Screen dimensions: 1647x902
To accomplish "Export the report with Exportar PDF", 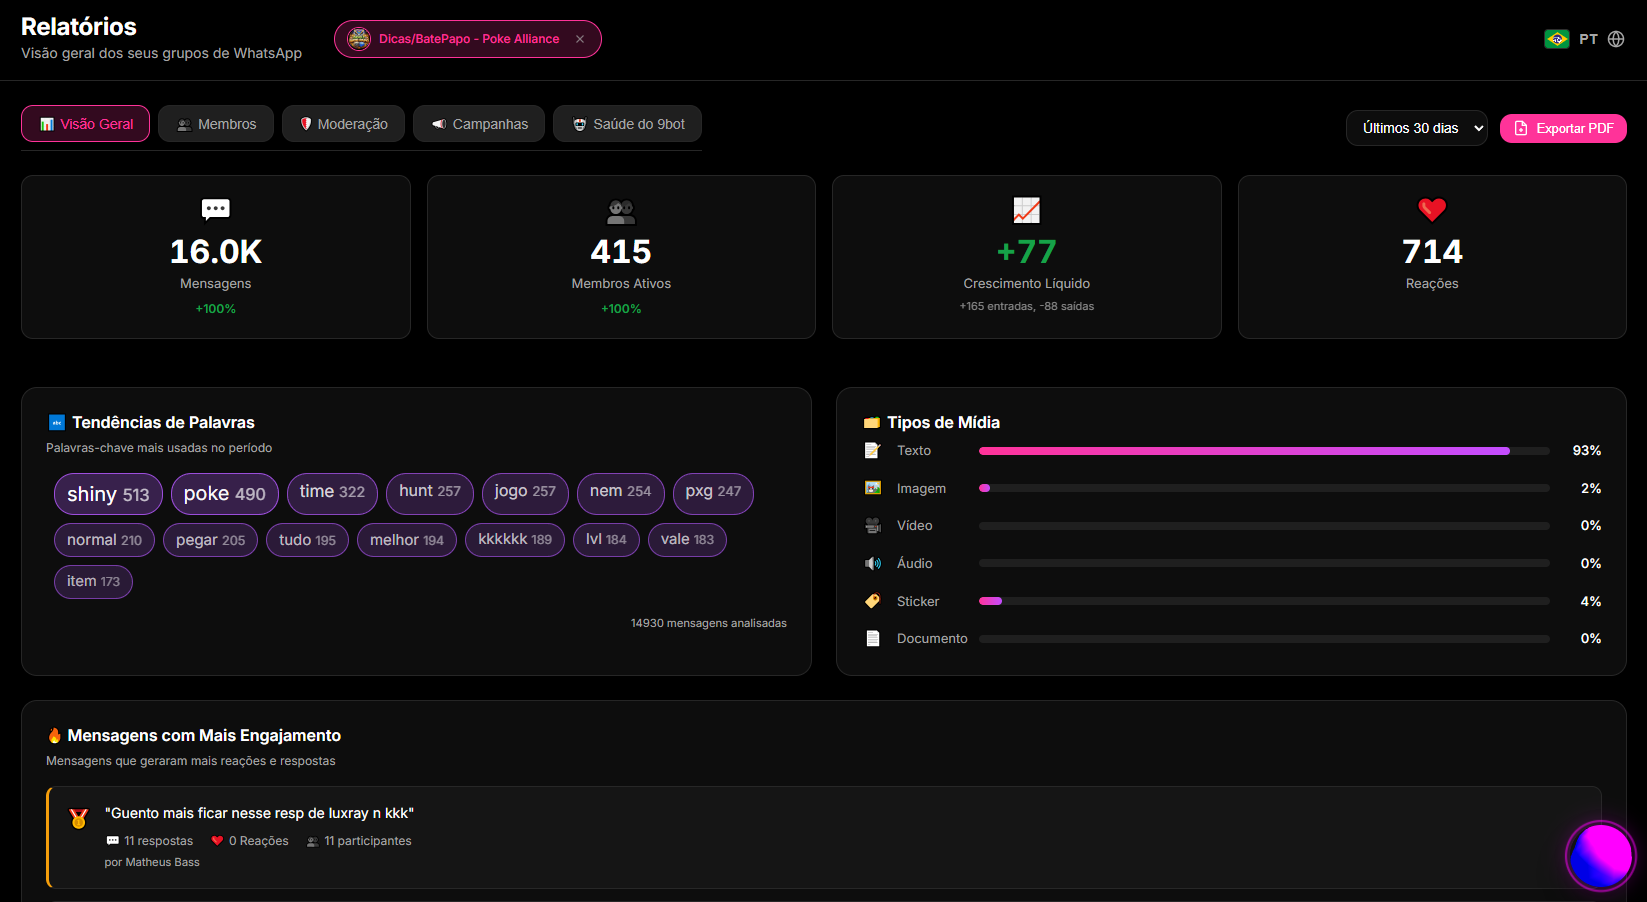I will [1563, 128].
